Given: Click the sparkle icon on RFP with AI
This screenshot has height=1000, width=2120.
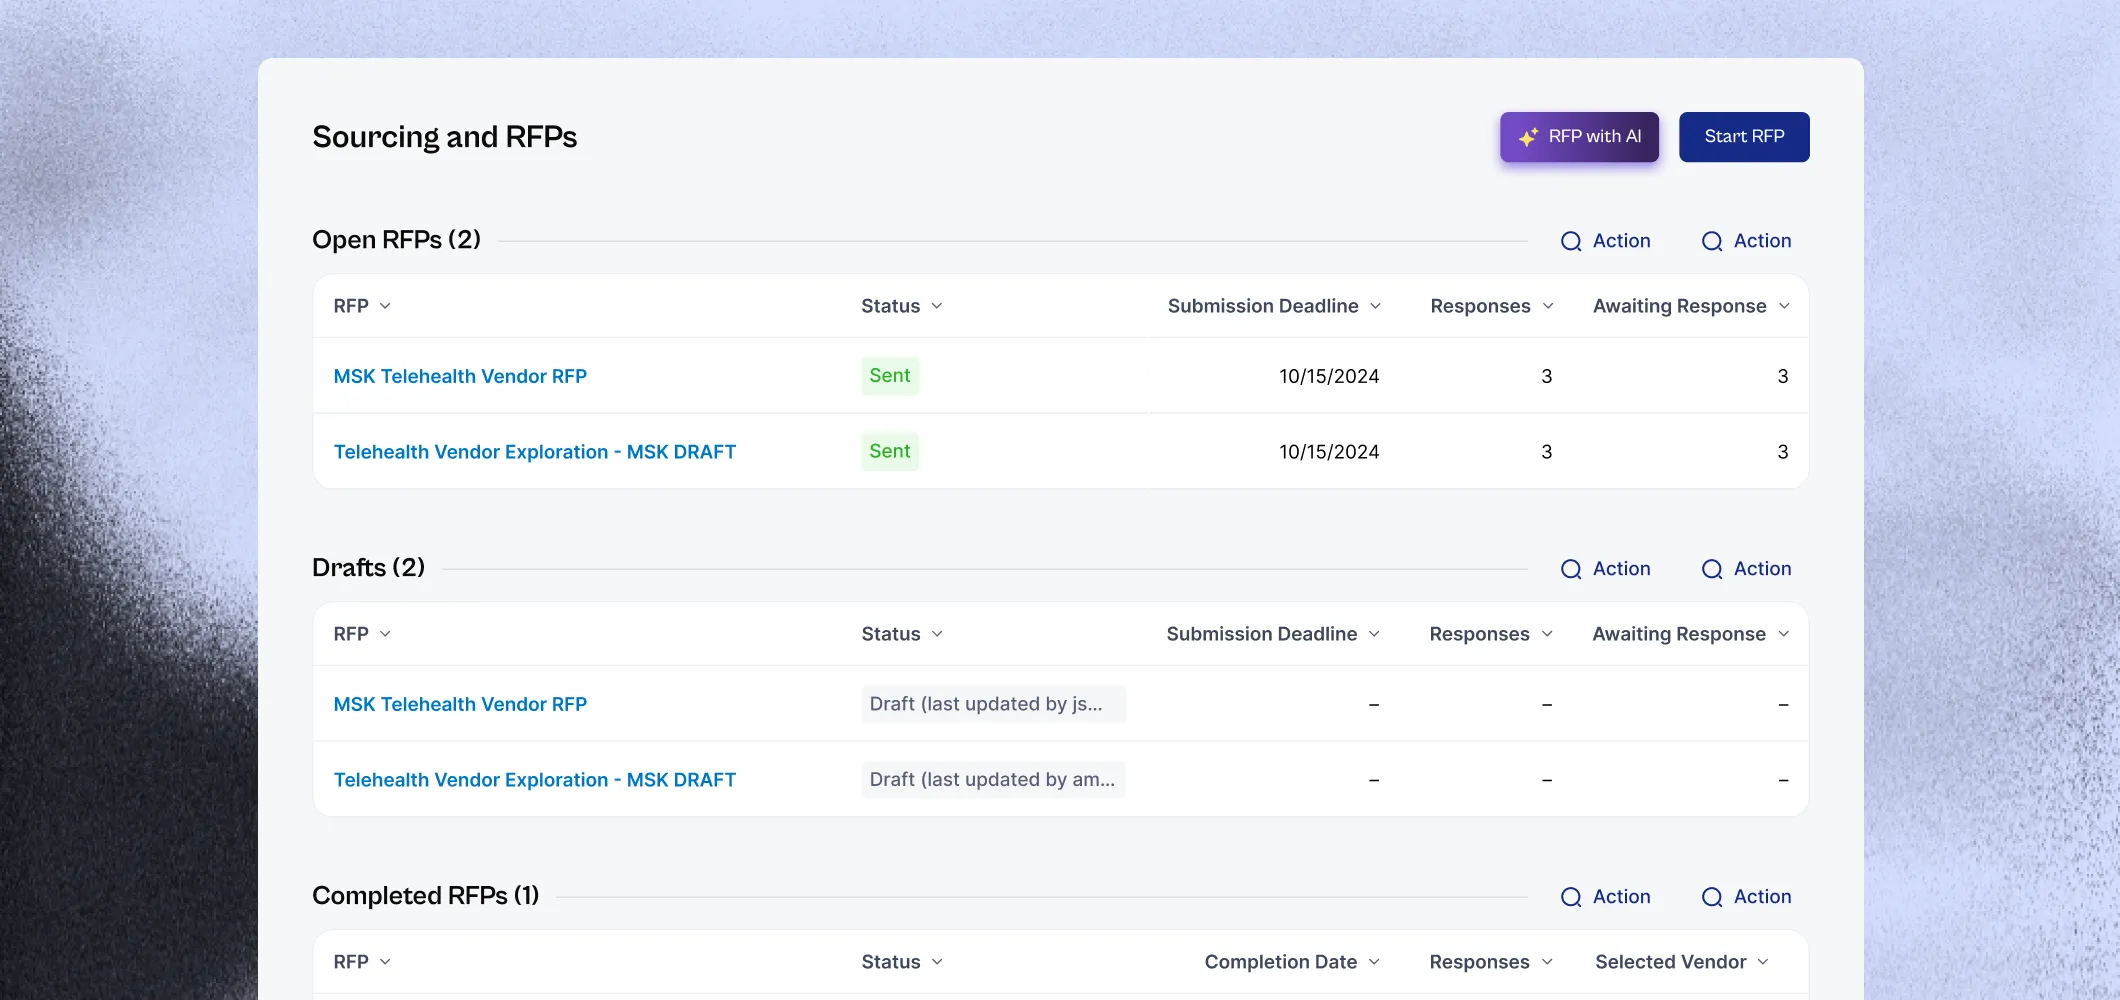Looking at the screenshot, I should pyautogui.click(x=1528, y=137).
